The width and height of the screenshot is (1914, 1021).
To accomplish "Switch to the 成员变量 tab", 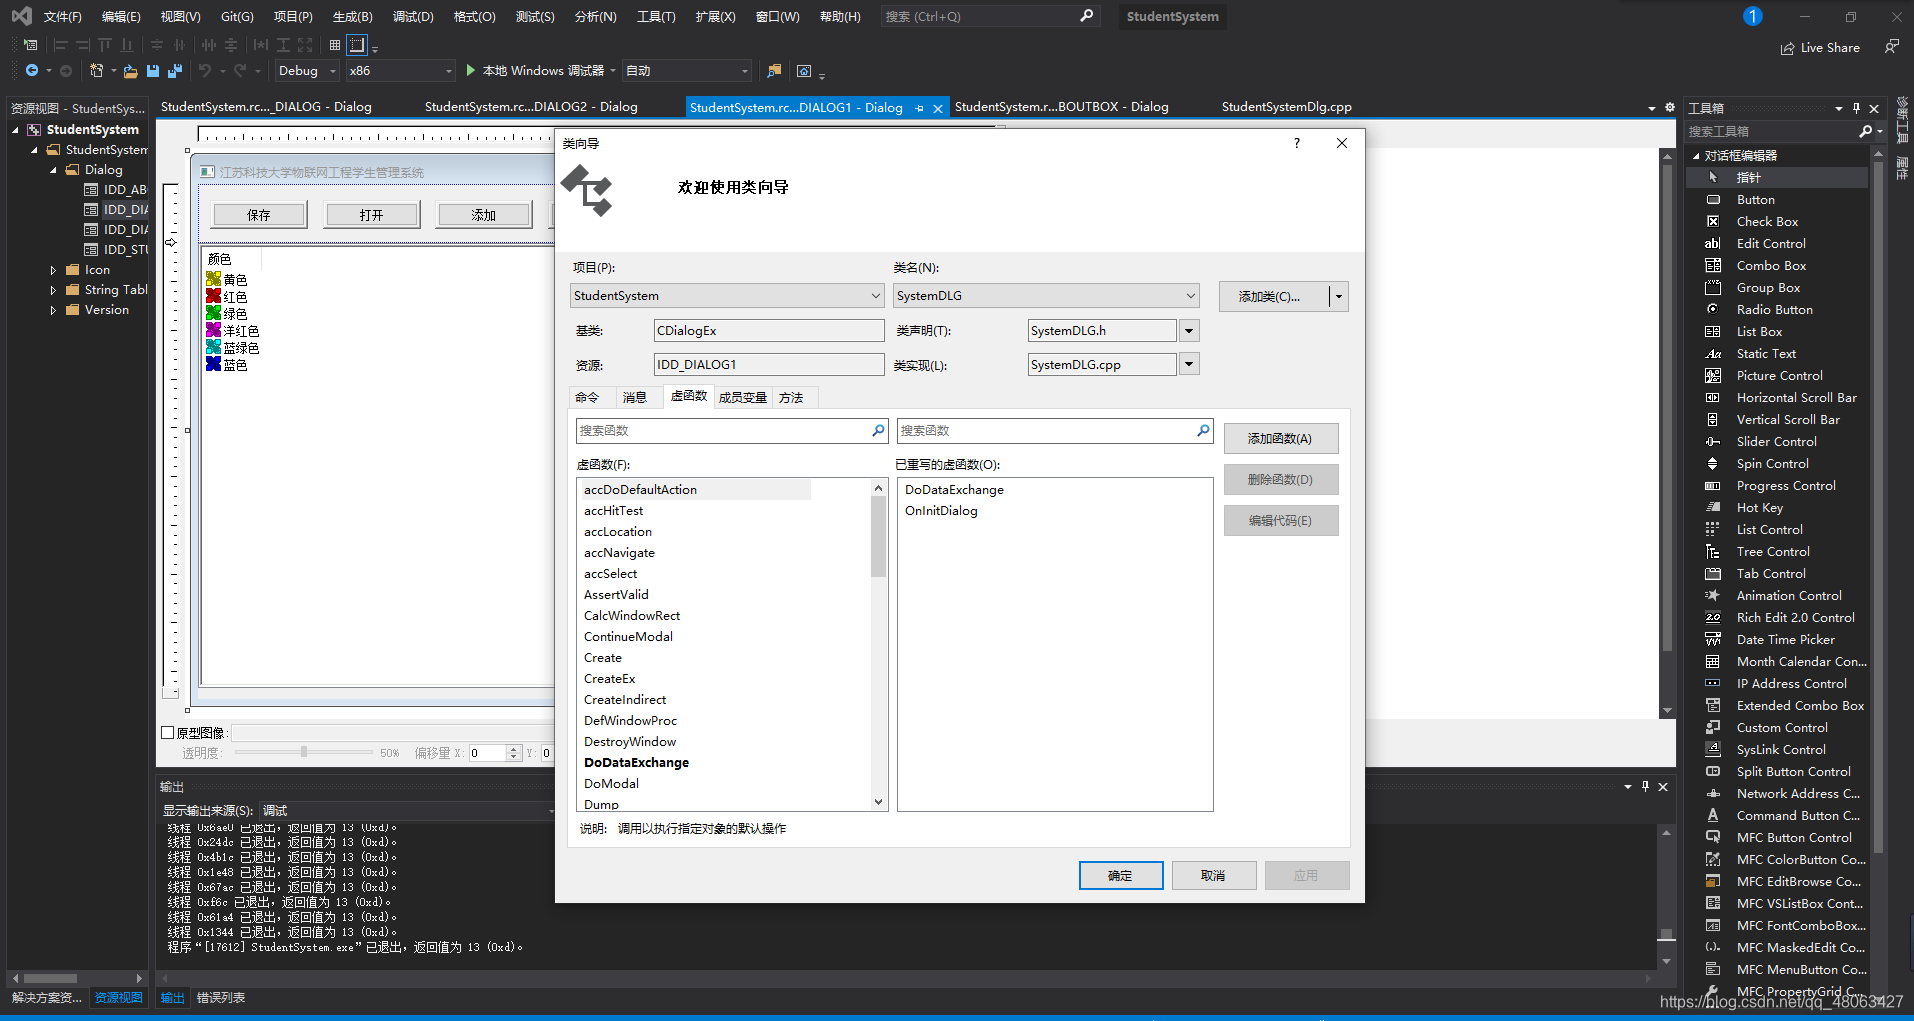I will tap(743, 398).
